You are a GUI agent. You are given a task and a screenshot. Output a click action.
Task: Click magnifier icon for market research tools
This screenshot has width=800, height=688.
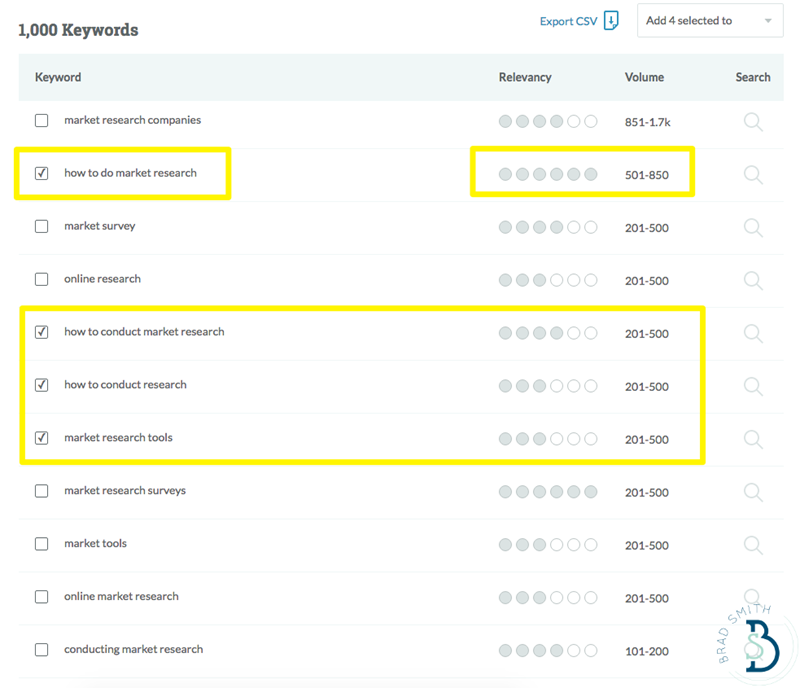[x=753, y=439]
